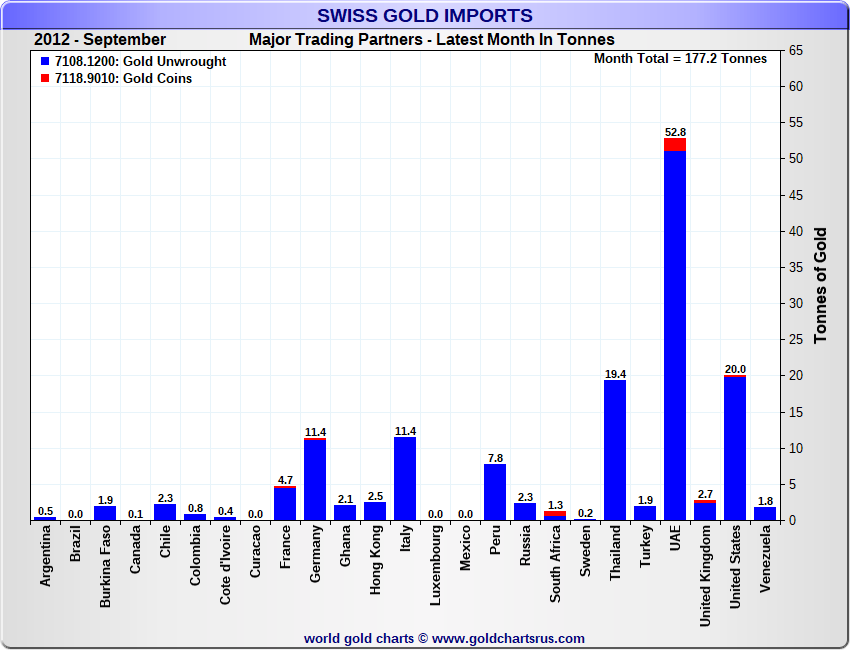
Task: Click the Venezuela bar
Action: (x=765, y=514)
